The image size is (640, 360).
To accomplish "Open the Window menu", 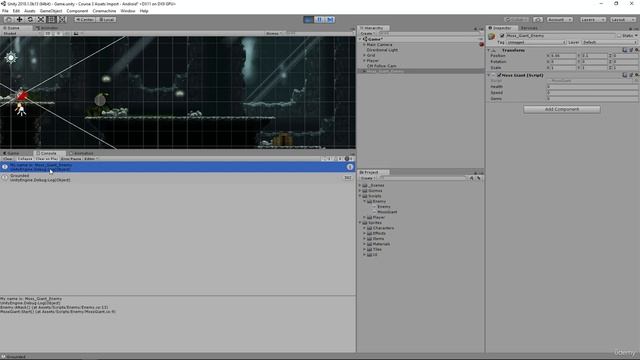I will pyautogui.click(x=128, y=11).
